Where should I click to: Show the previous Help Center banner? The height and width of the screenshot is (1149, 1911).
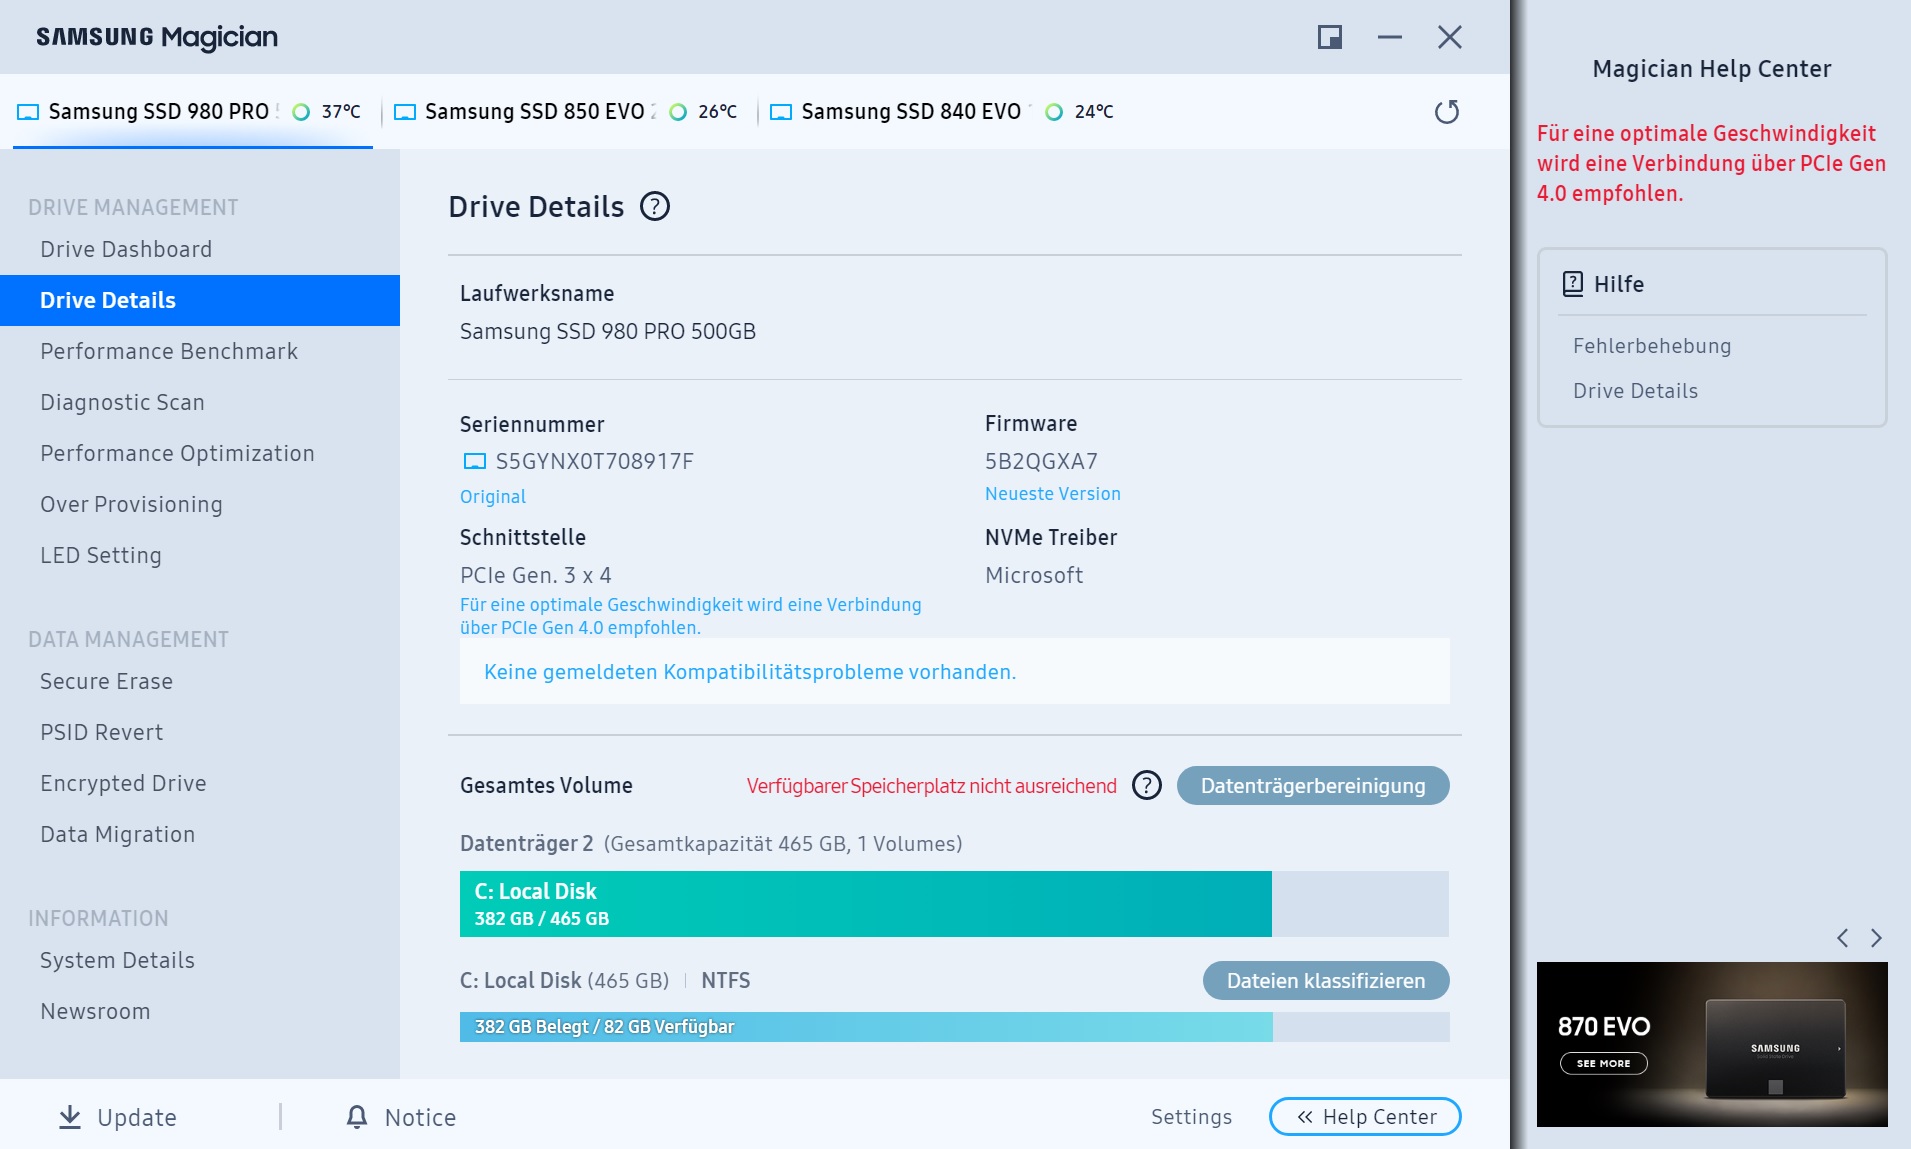1842,938
